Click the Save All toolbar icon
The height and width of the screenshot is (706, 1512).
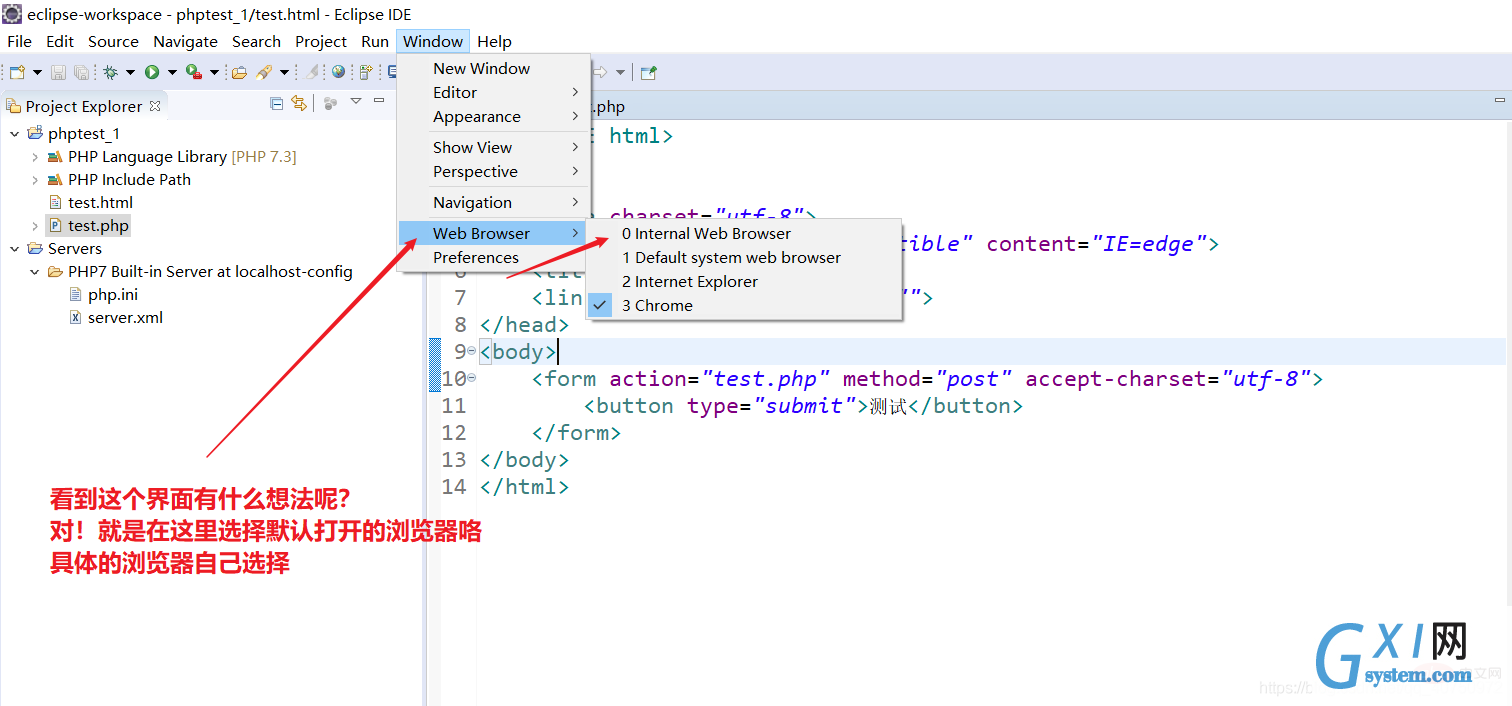click(x=80, y=72)
